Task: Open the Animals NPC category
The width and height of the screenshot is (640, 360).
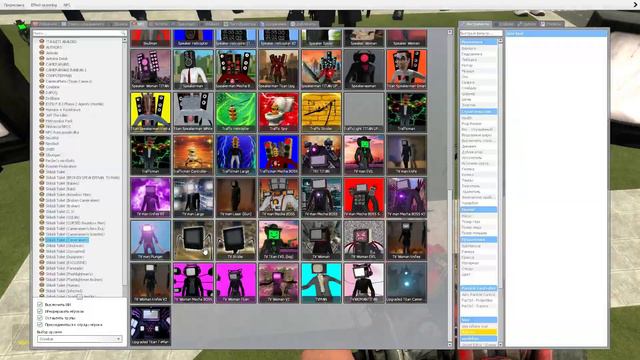Action: coord(52,53)
